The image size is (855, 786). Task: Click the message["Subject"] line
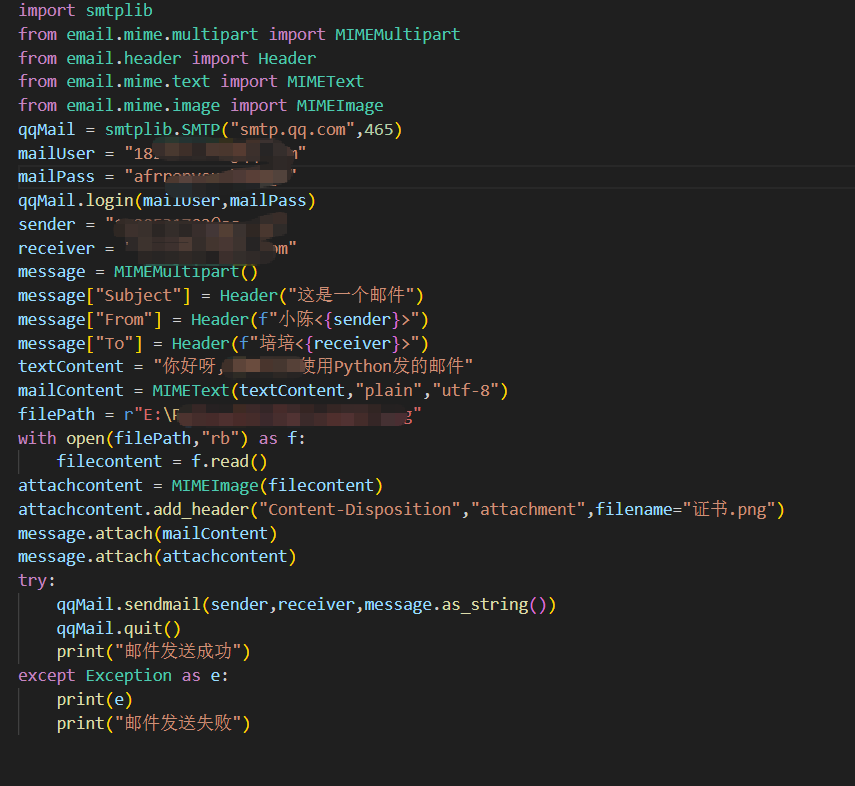coord(221,296)
